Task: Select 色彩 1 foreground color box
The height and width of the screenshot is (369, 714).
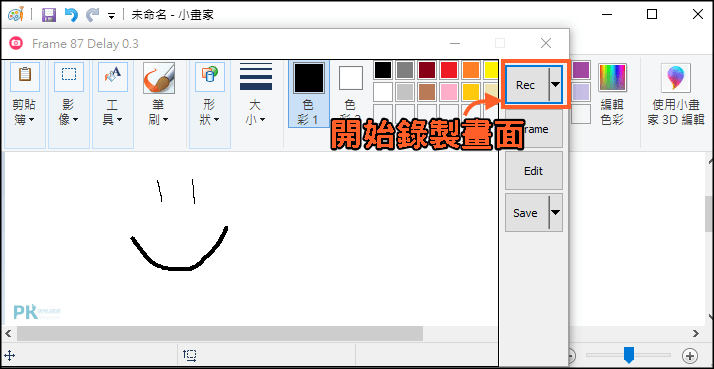Action: click(x=309, y=94)
